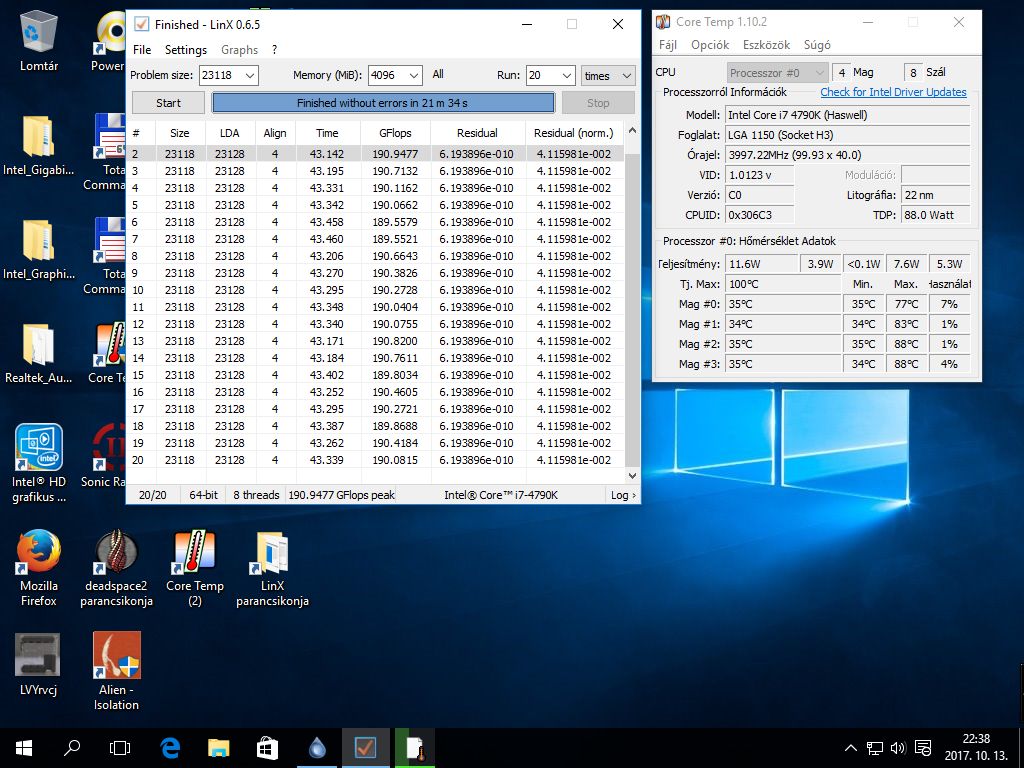Open File Explorer from the taskbar
Image resolution: width=1024 pixels, height=768 pixels.
pyautogui.click(x=219, y=747)
